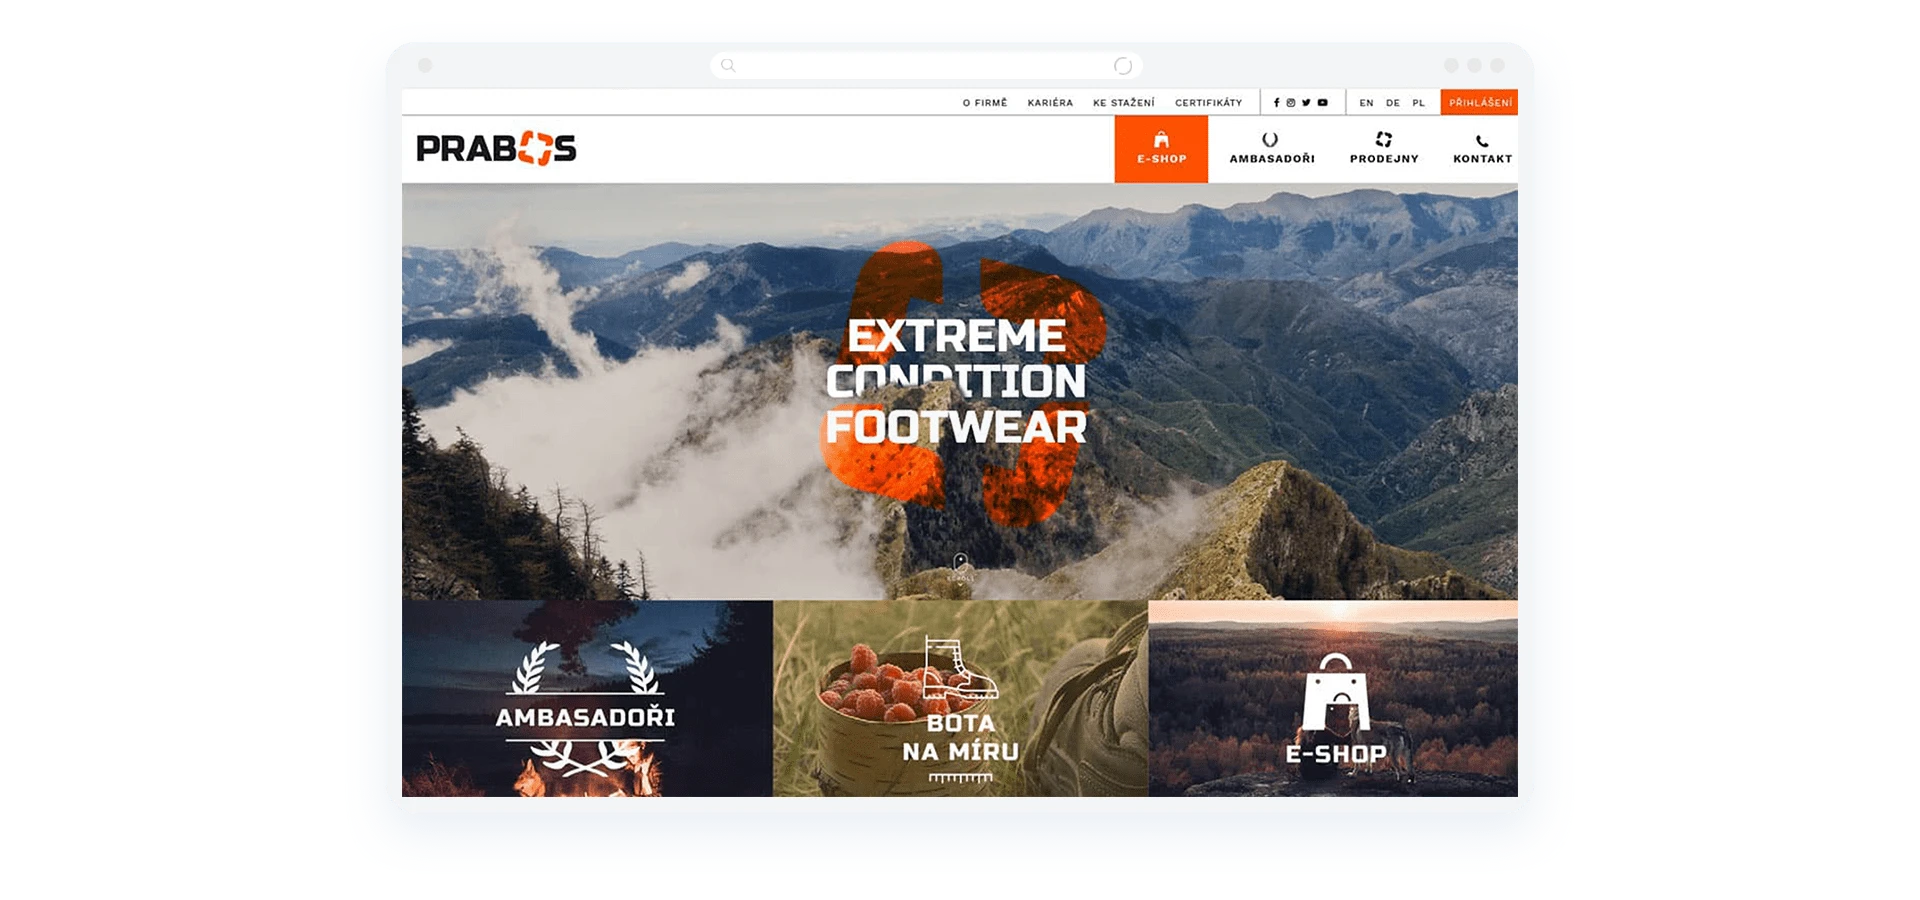Open the E-shop sunset forest tile
This screenshot has height=900, width=1920.
1333,699
